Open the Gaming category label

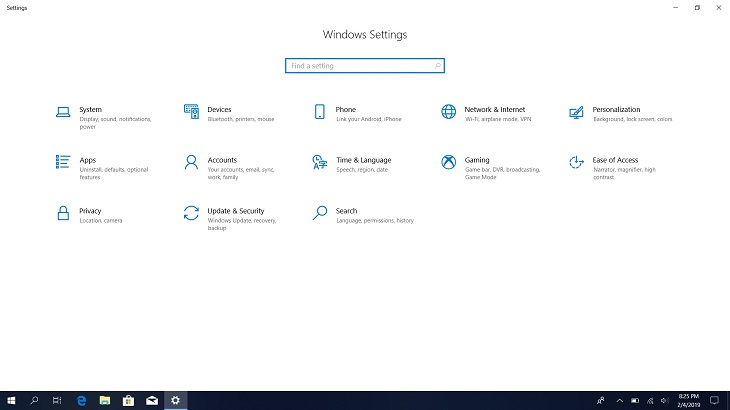477,160
